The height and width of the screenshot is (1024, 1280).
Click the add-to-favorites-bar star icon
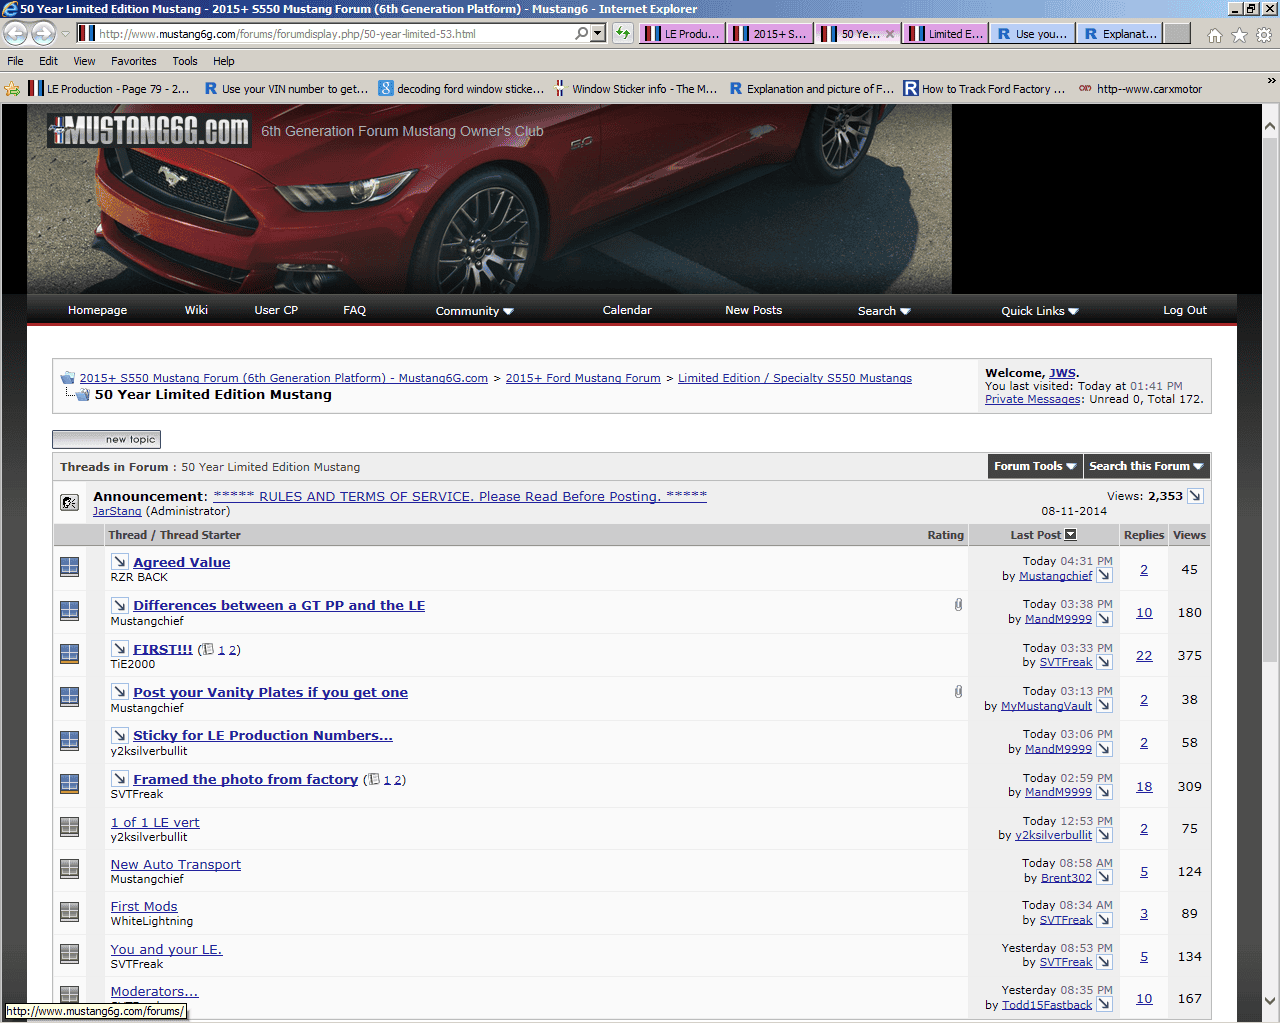12,88
